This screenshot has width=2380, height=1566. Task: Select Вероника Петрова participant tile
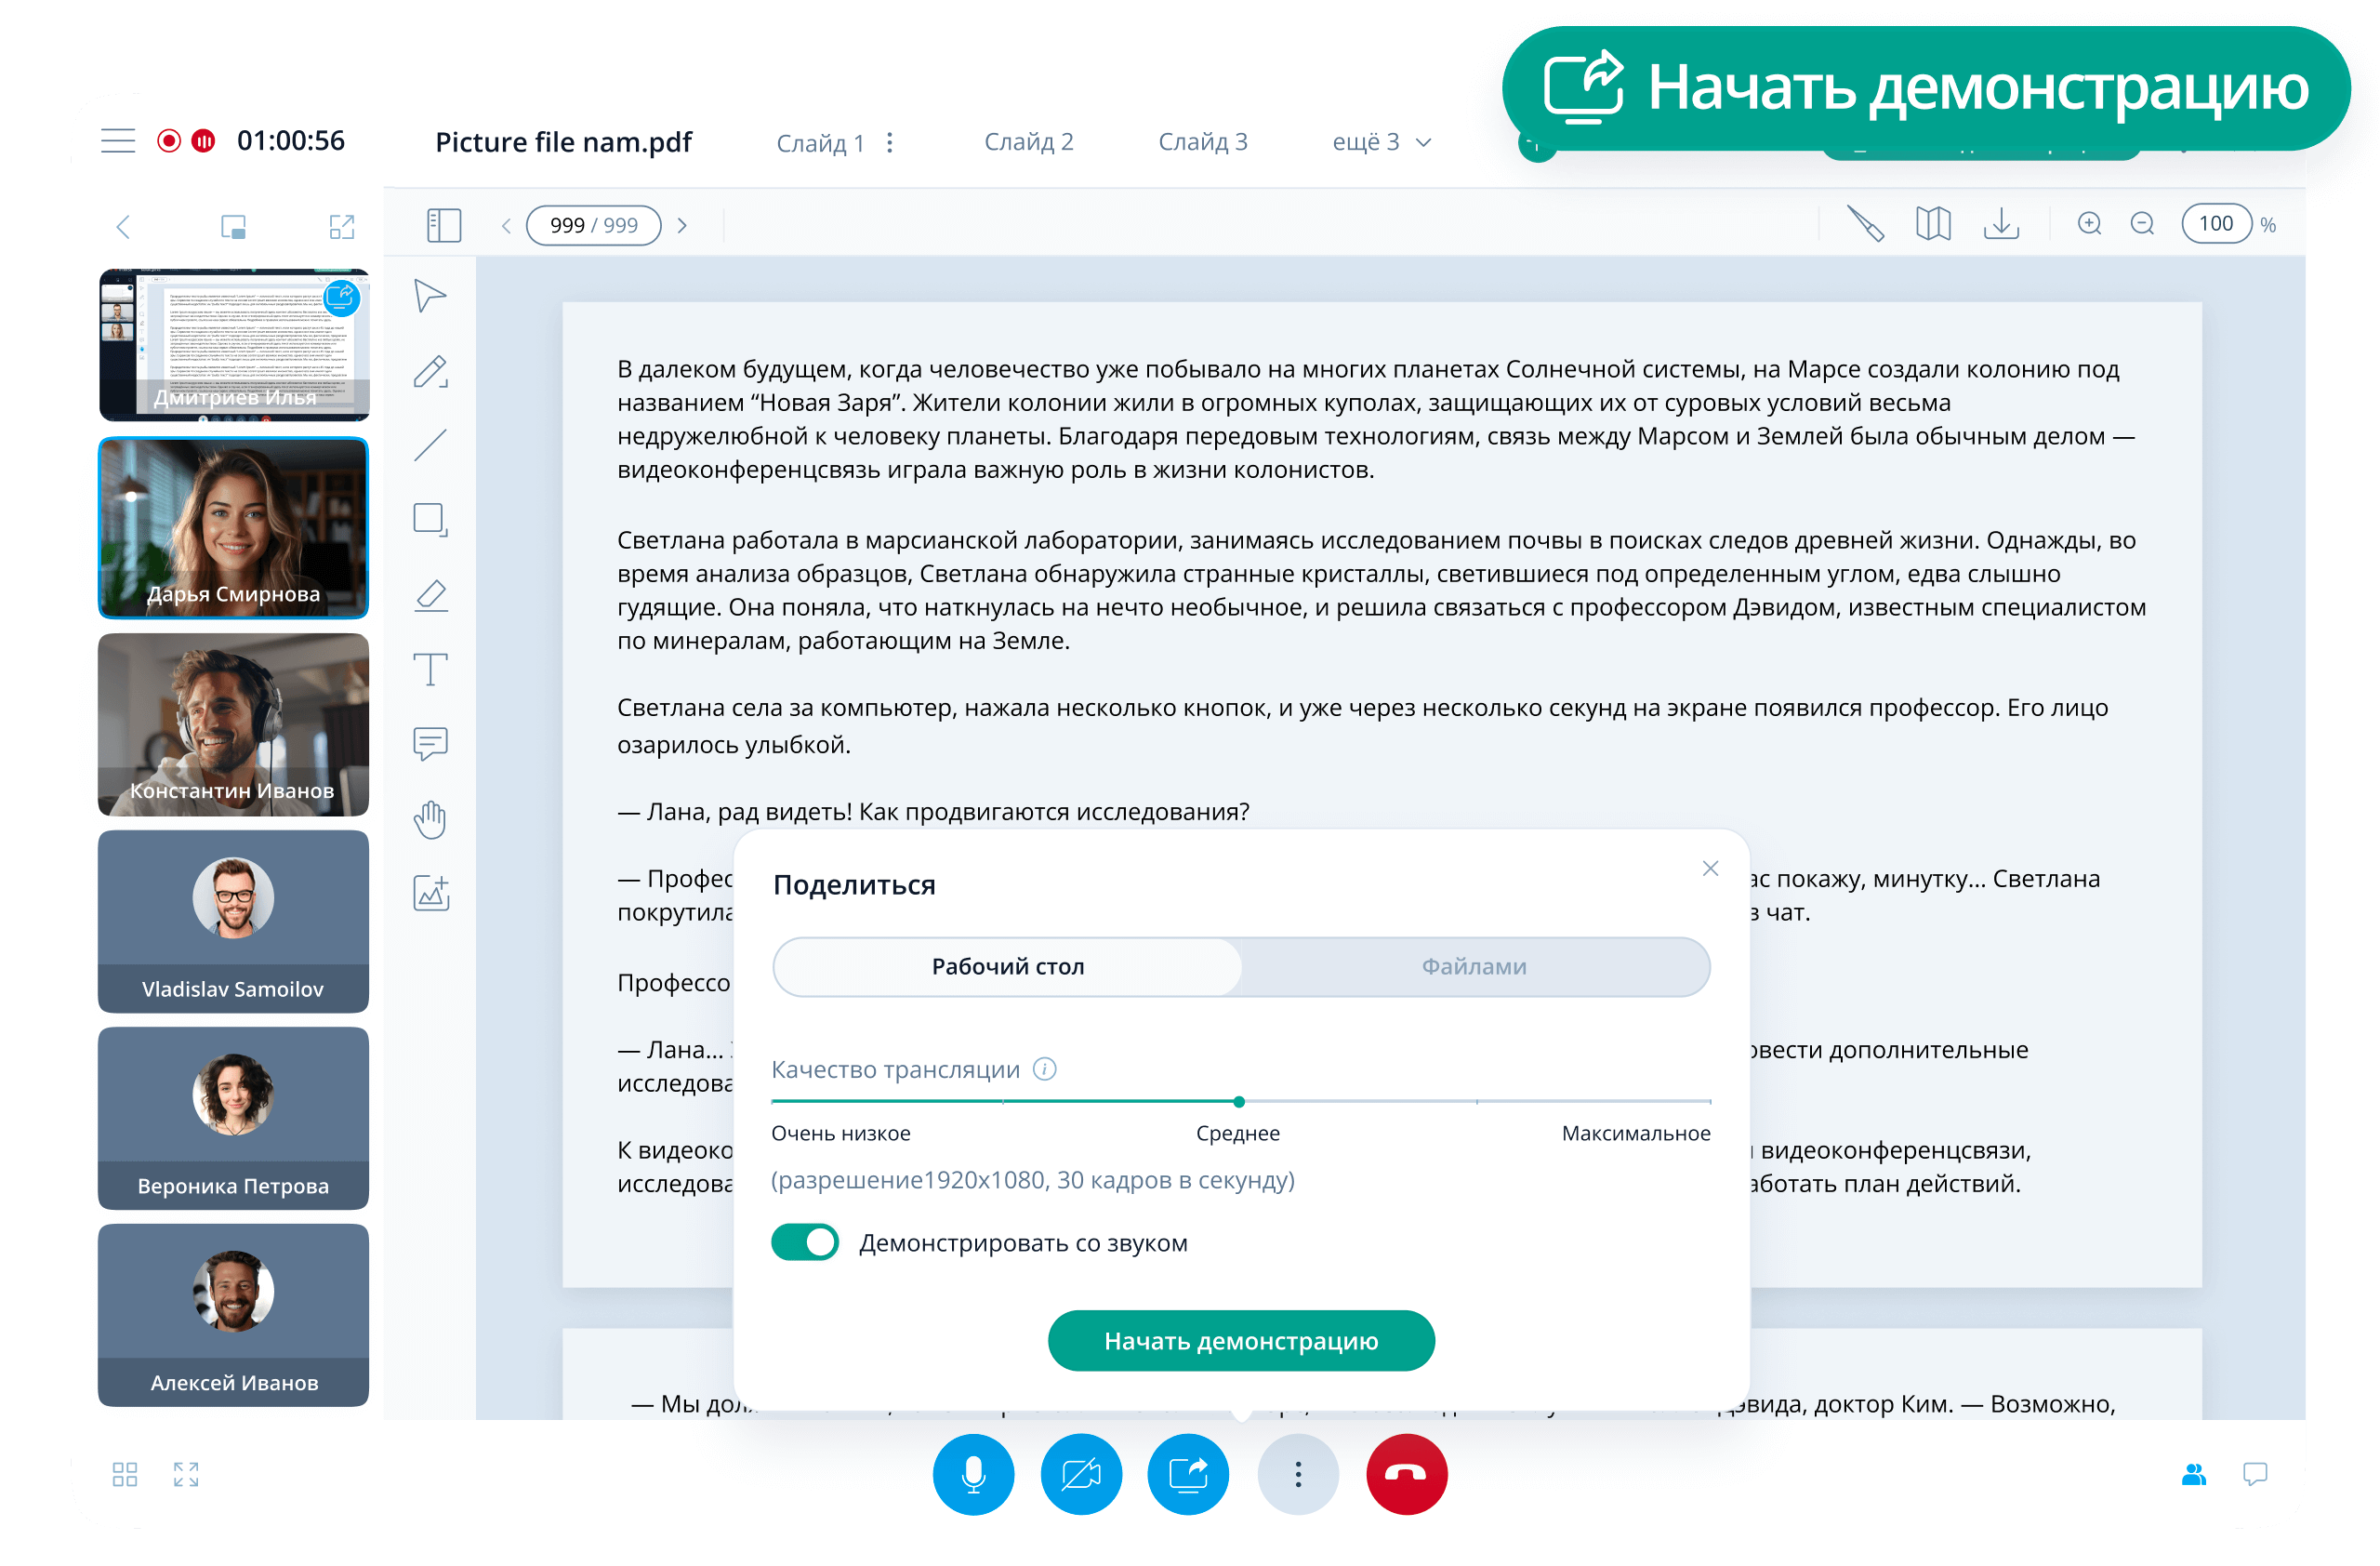coord(234,1118)
